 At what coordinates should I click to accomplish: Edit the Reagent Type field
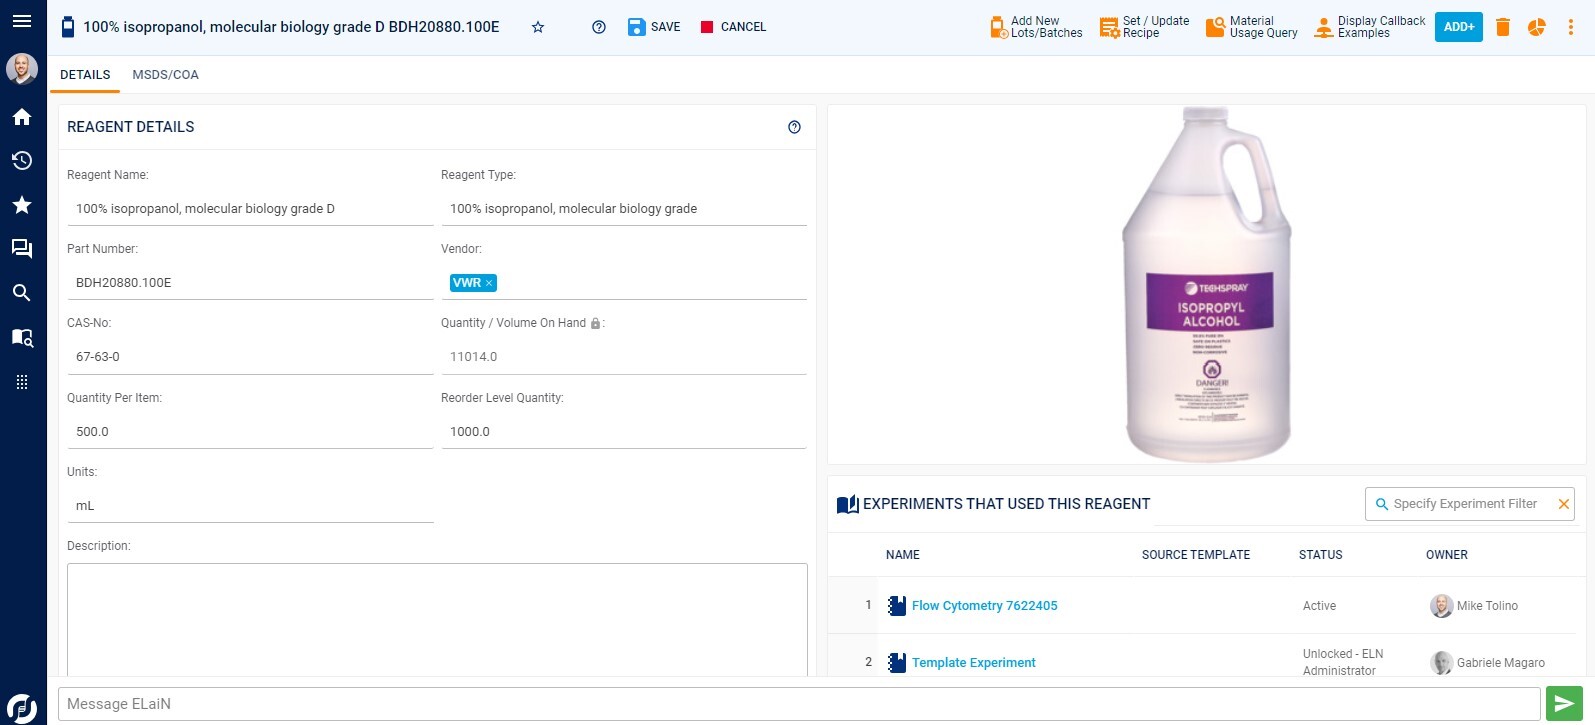pos(624,209)
